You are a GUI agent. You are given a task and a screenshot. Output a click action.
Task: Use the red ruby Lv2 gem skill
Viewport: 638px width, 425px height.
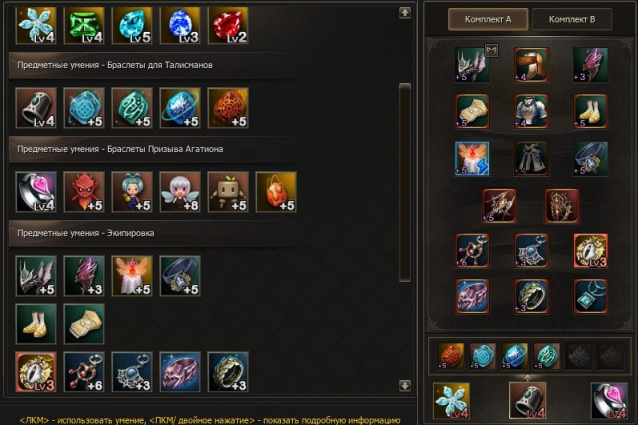[x=228, y=24]
